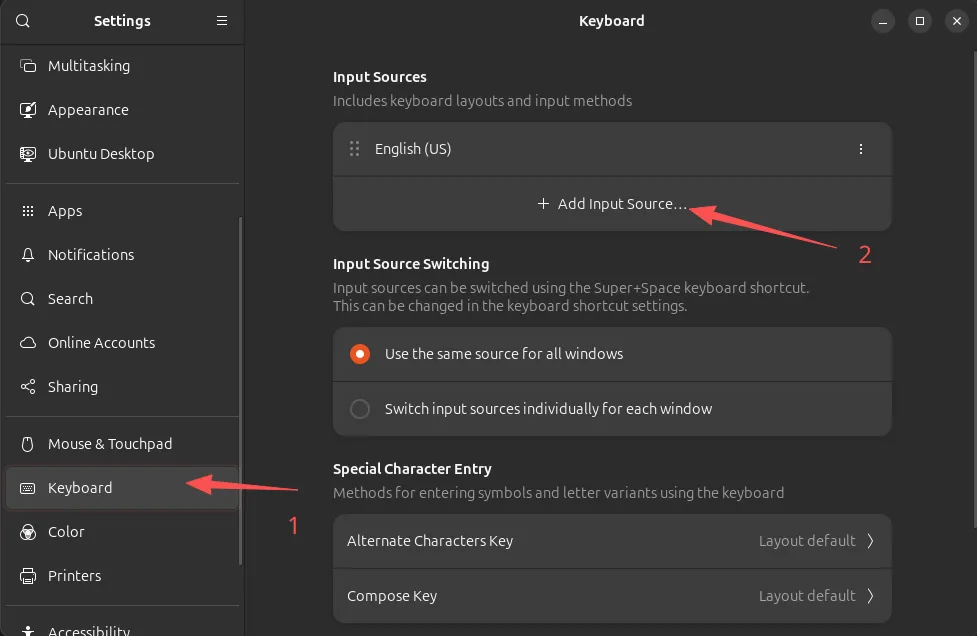Click the Ubuntu Desktop sidebar icon
The image size is (977, 636).
(x=28, y=154)
